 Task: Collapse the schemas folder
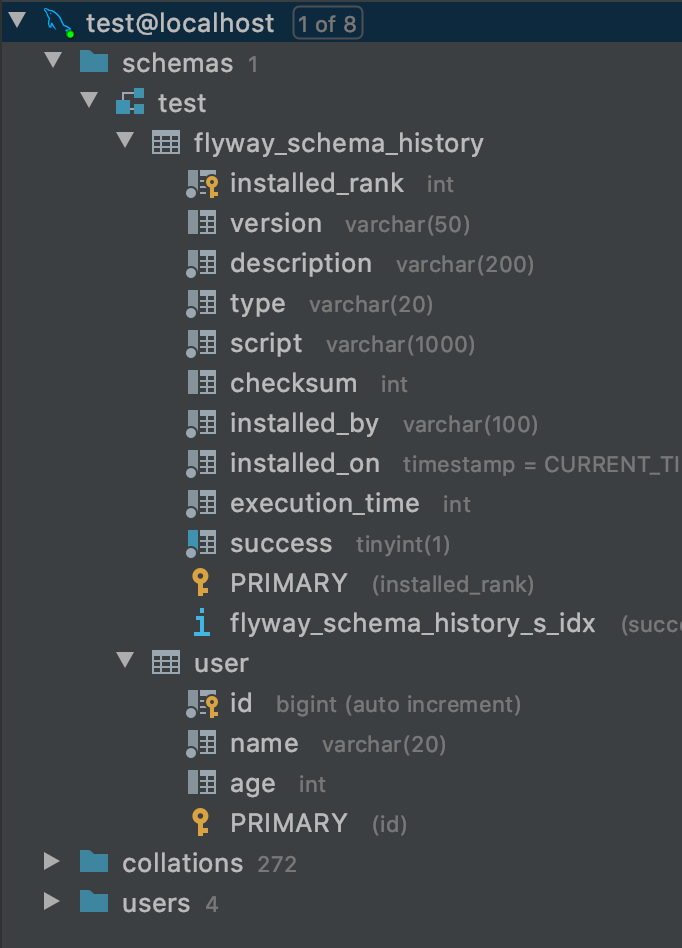tap(52, 62)
